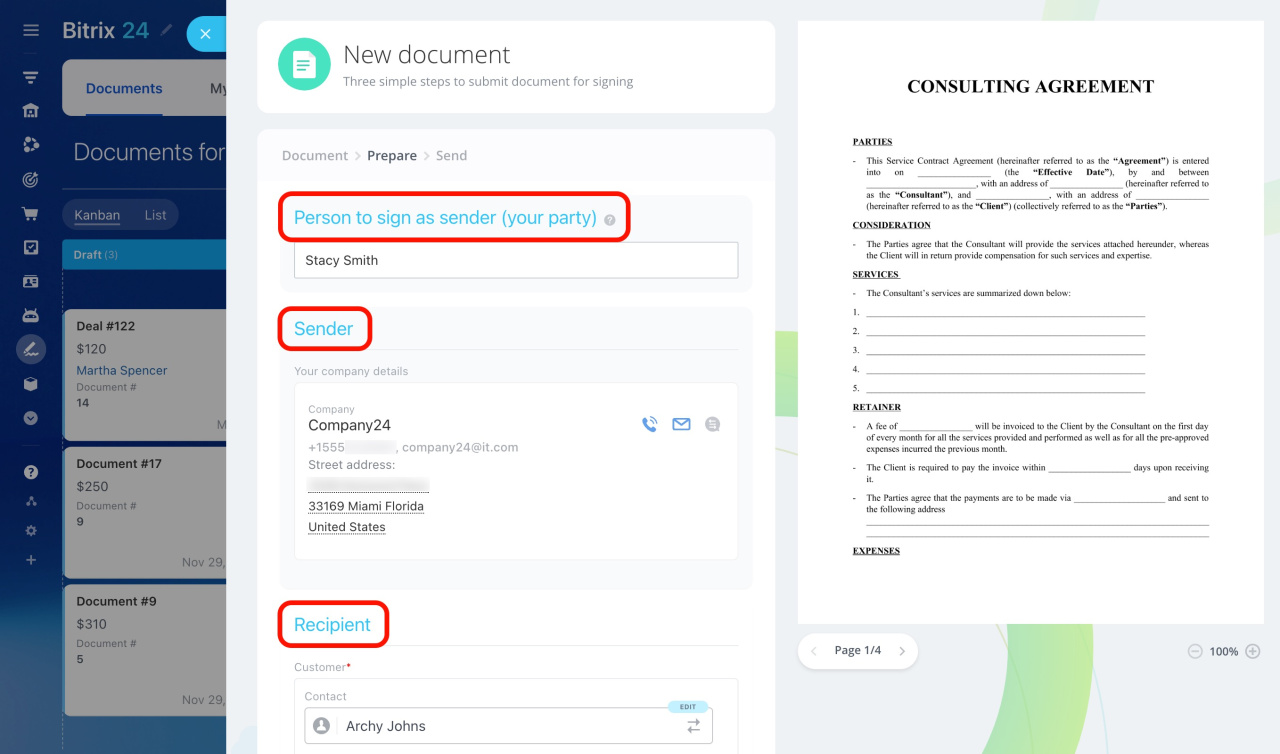Open chat message icon in company card
1280x754 pixels.
coord(712,424)
